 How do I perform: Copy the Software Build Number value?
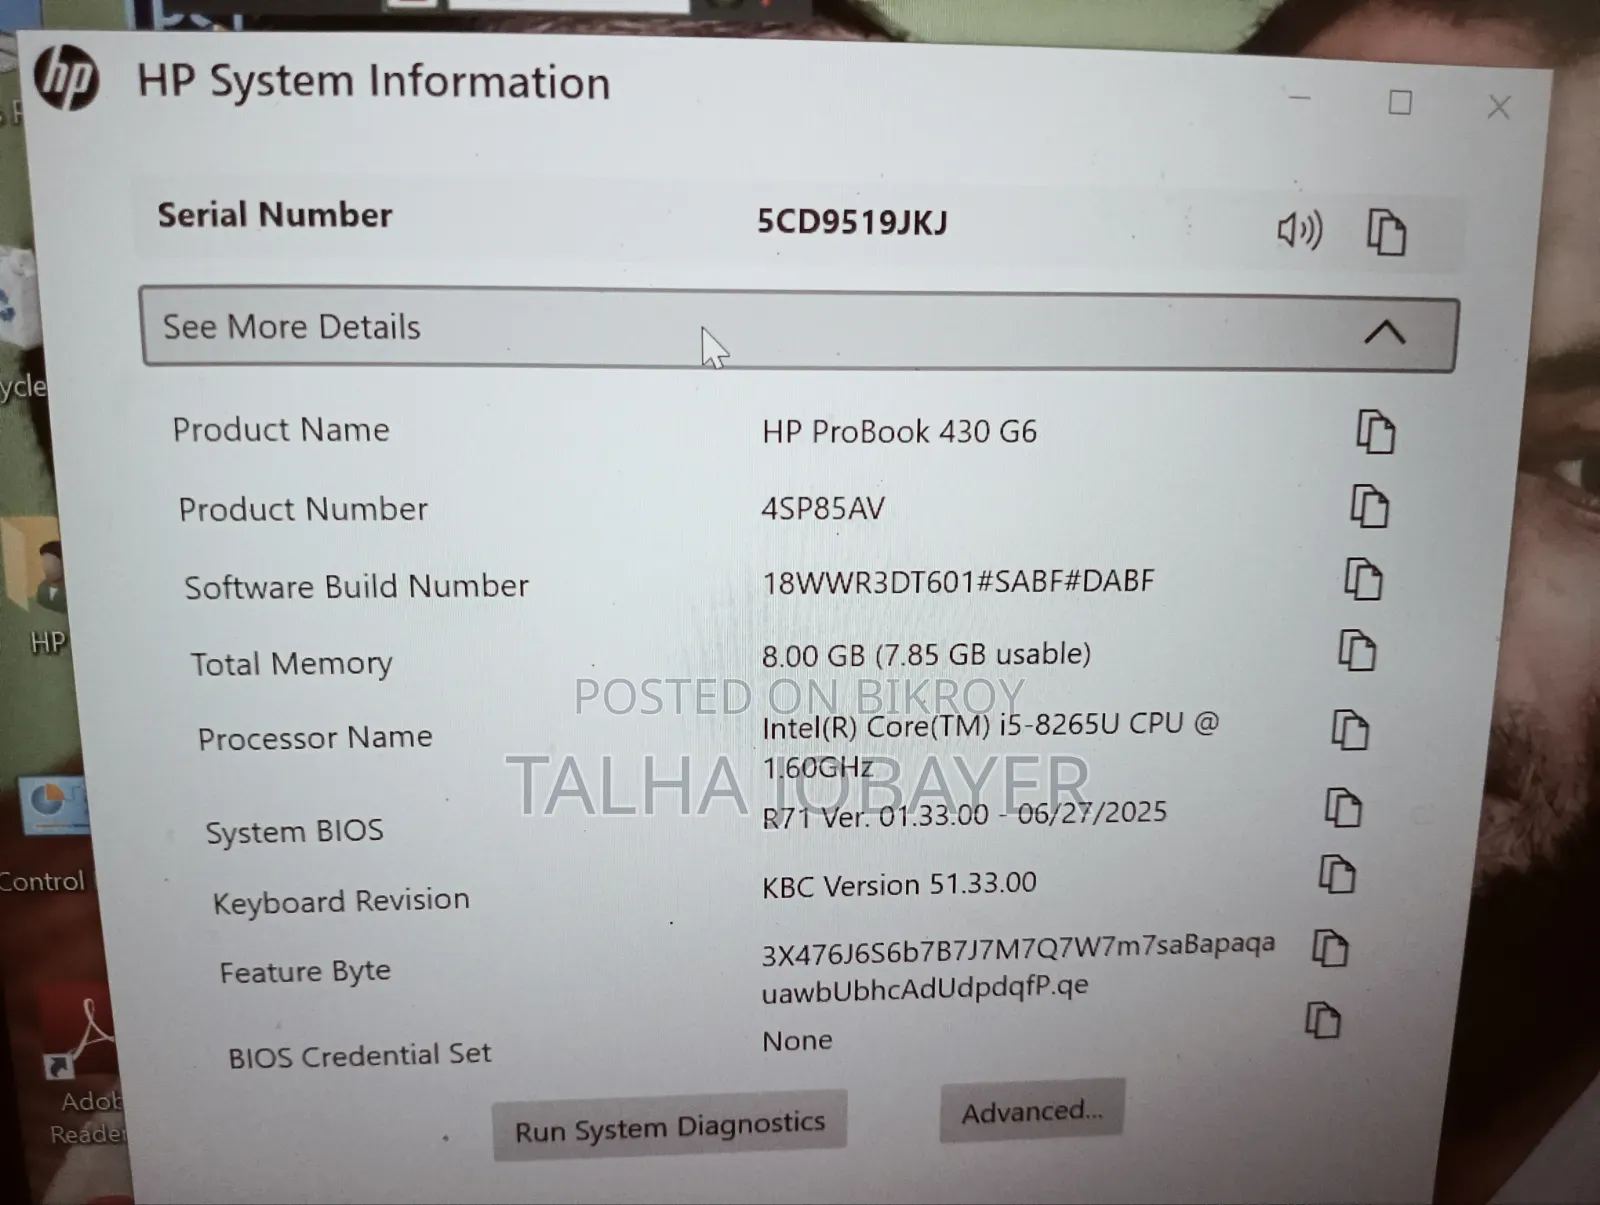pyautogui.click(x=1363, y=579)
